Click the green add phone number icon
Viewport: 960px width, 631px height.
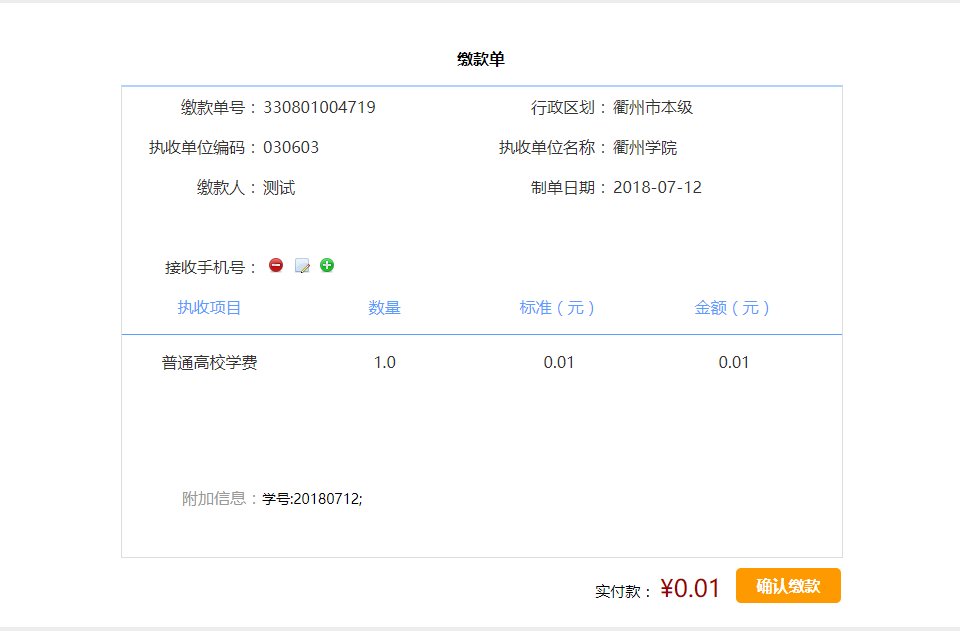(x=327, y=265)
